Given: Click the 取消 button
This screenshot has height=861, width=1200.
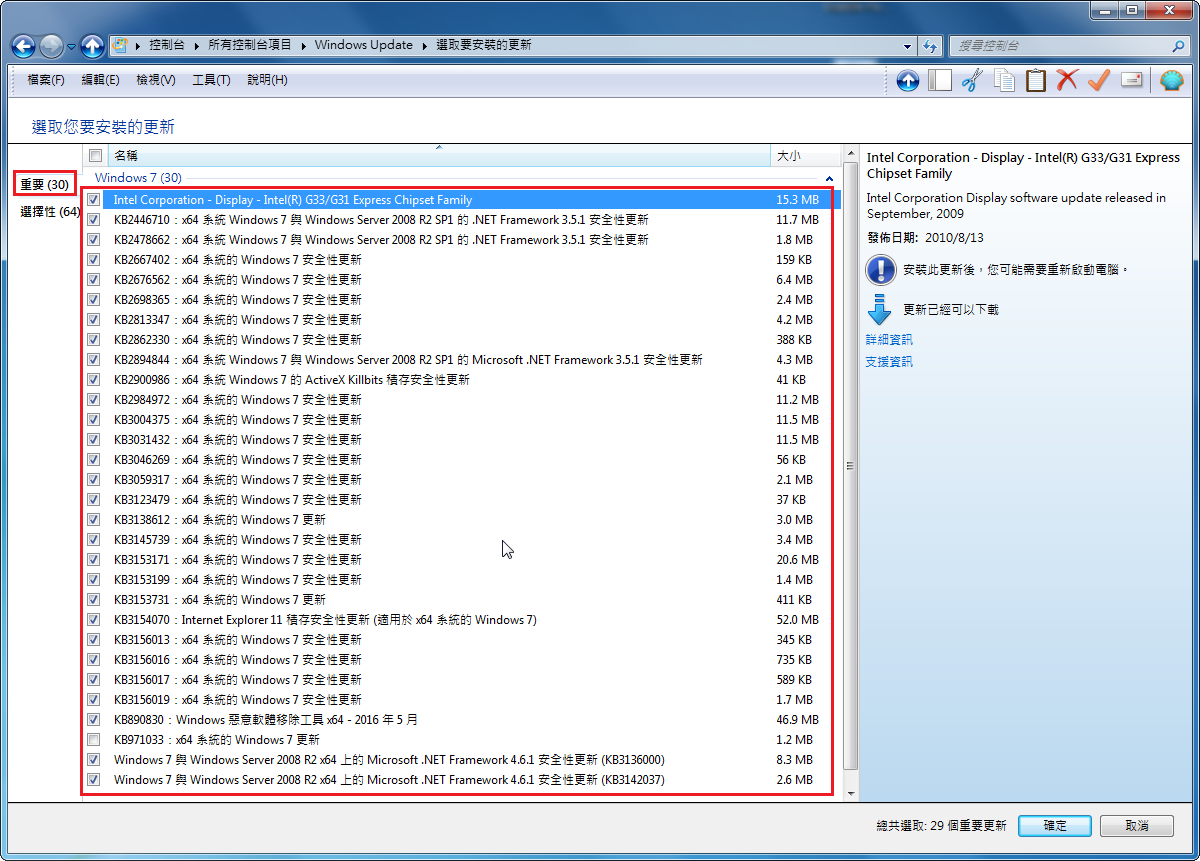Looking at the screenshot, I should pyautogui.click(x=1137, y=826).
